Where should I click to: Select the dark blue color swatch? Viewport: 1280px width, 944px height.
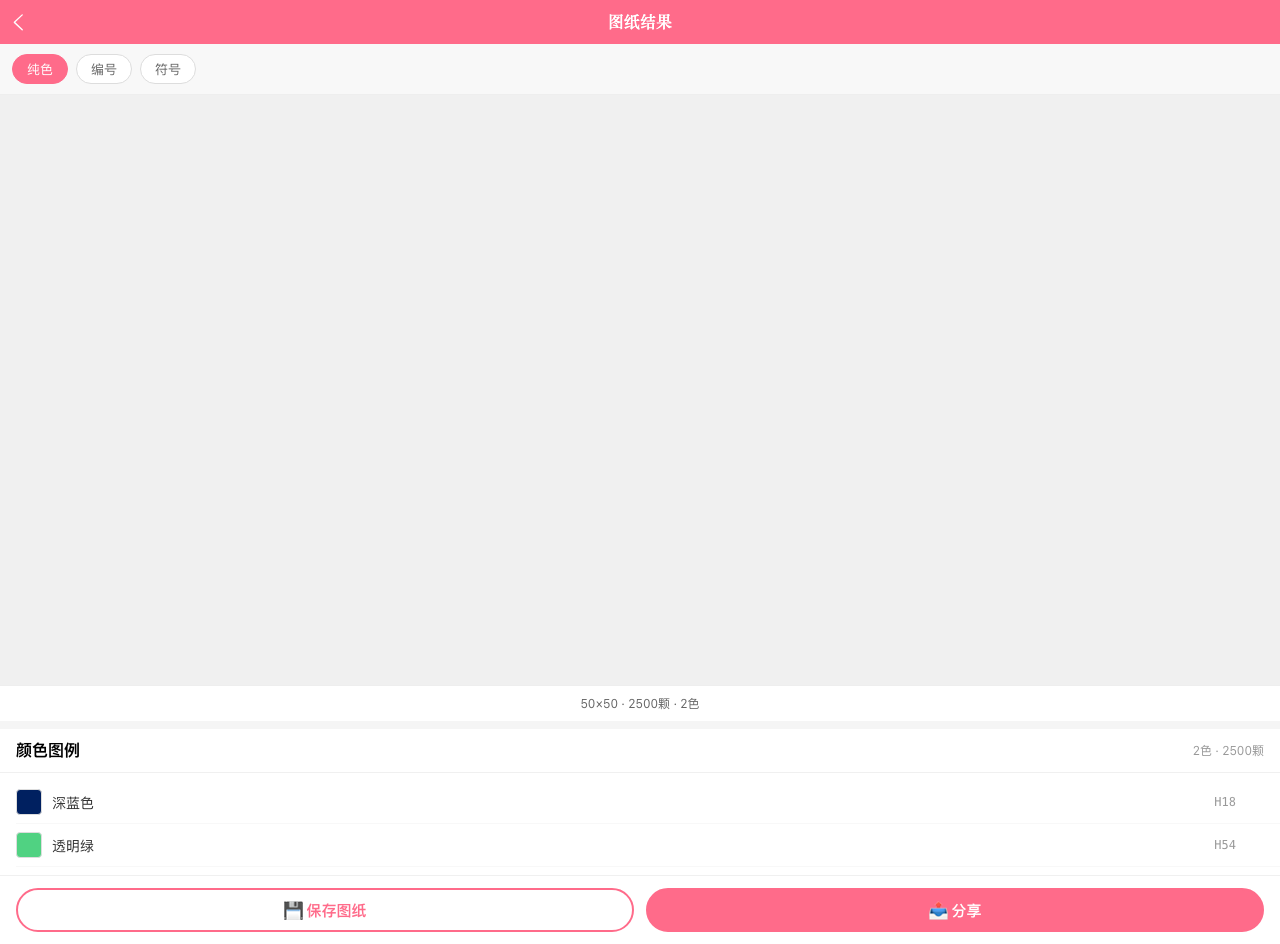[29, 802]
